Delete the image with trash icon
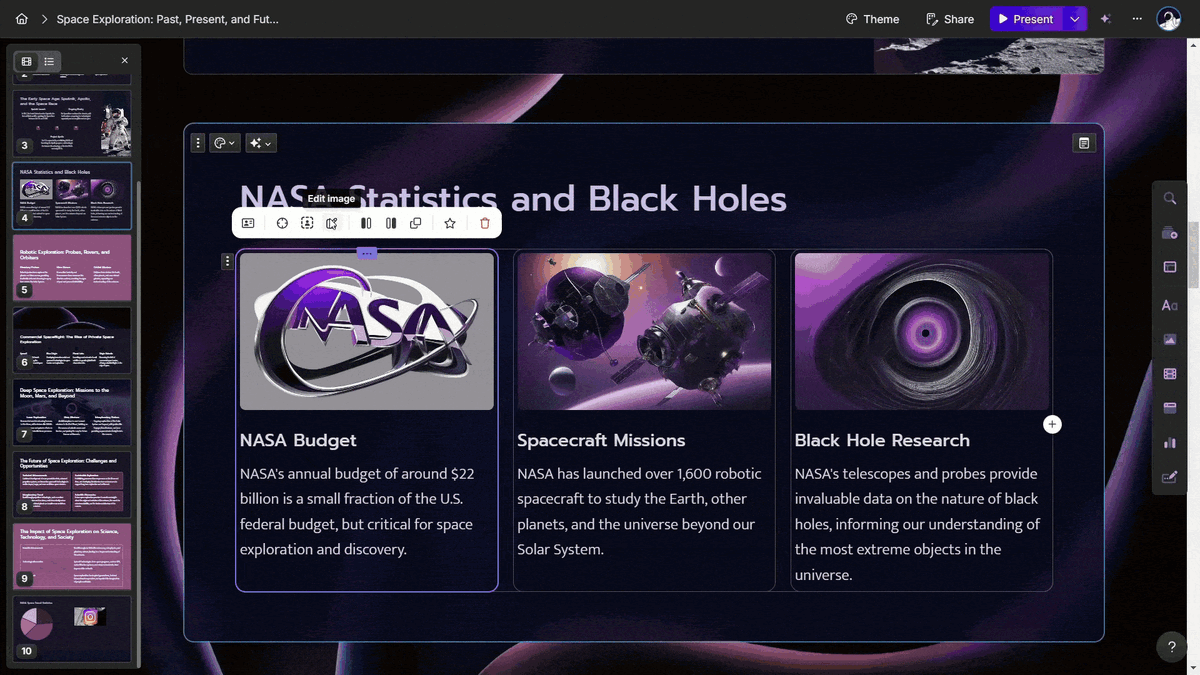The image size is (1200, 675). point(485,223)
